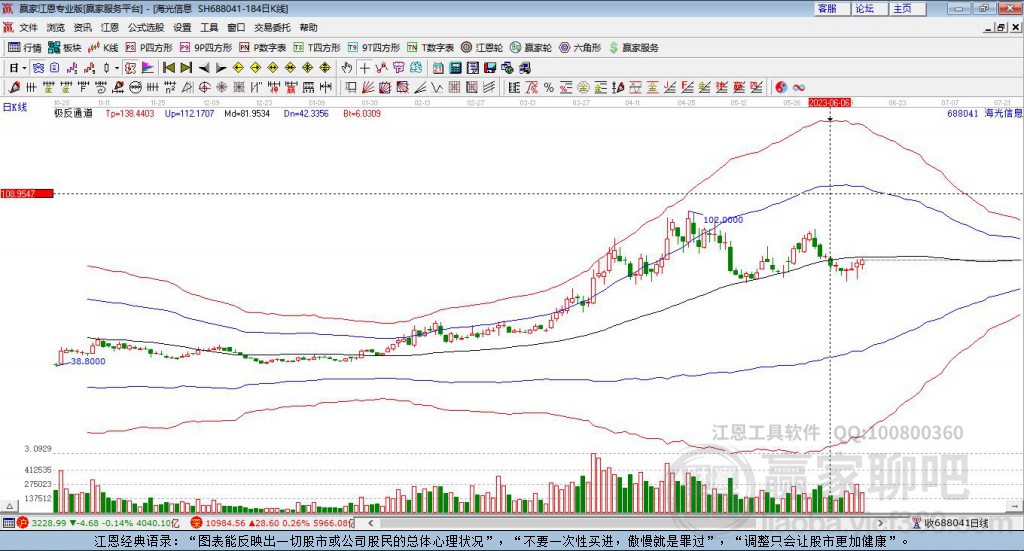Image resolution: width=1024 pixels, height=551 pixels.
Task: Click the red 108.9547 price label
Action: tap(27, 194)
